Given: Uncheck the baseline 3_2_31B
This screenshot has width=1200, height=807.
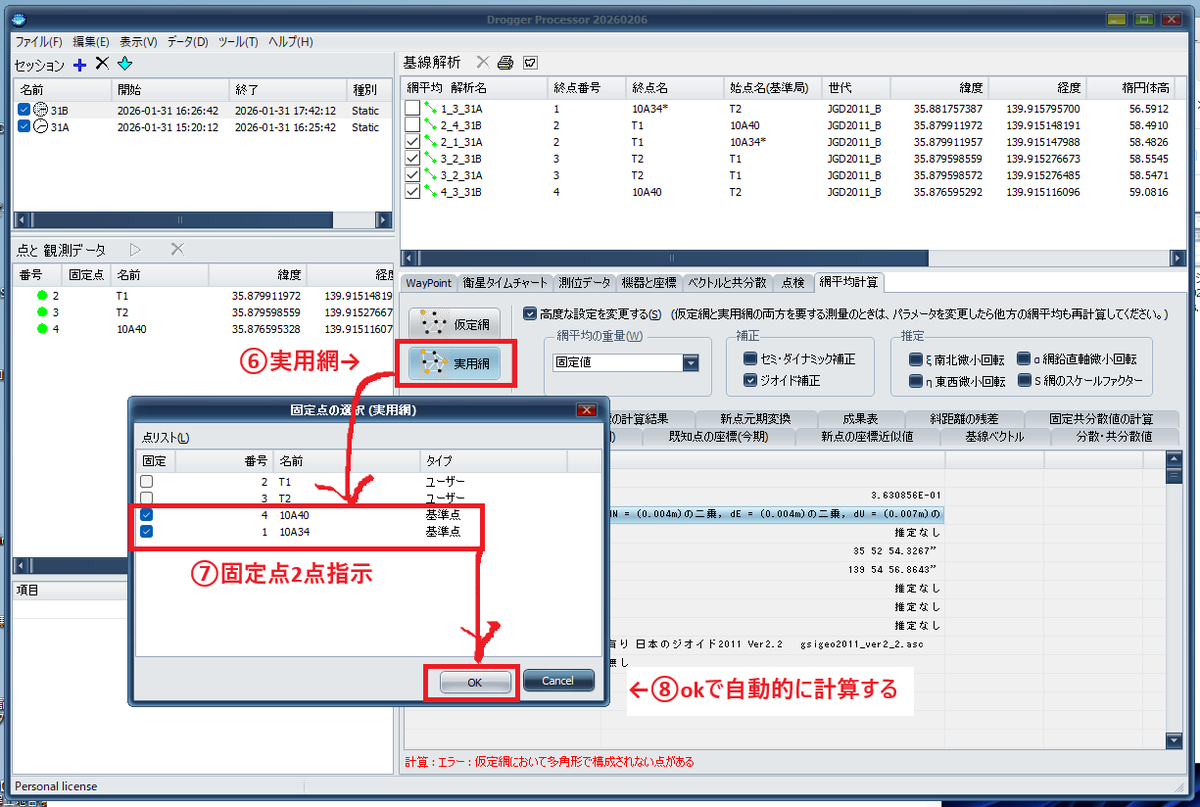Looking at the screenshot, I should (412, 158).
